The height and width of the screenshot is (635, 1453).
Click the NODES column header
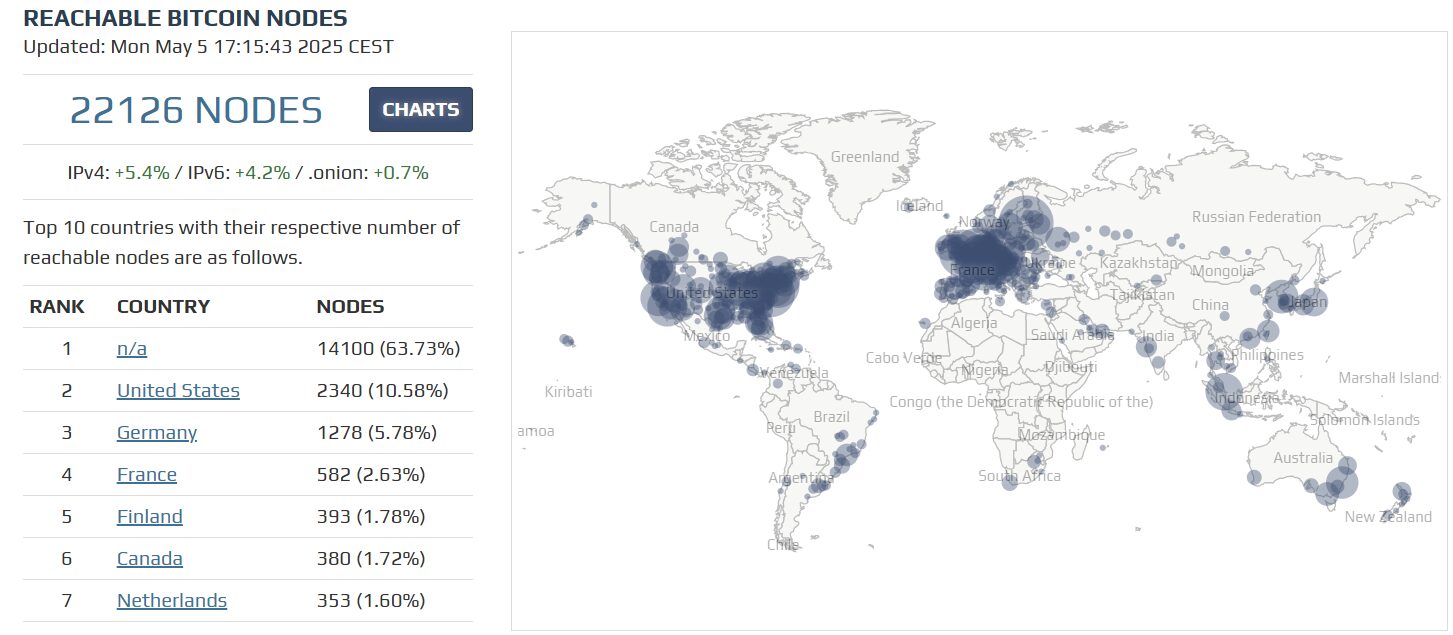(350, 307)
